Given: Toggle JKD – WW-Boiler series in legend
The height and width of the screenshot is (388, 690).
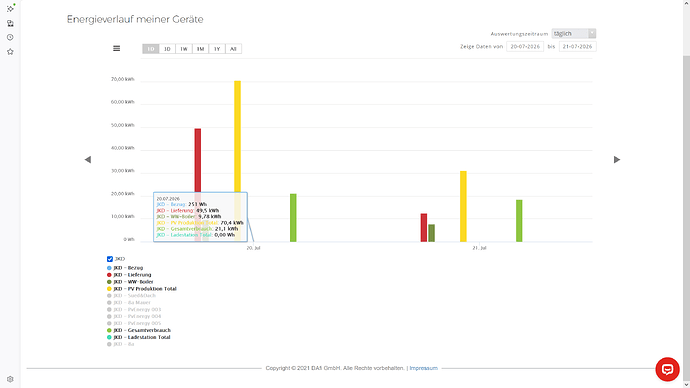Looking at the screenshot, I should click(x=130, y=282).
